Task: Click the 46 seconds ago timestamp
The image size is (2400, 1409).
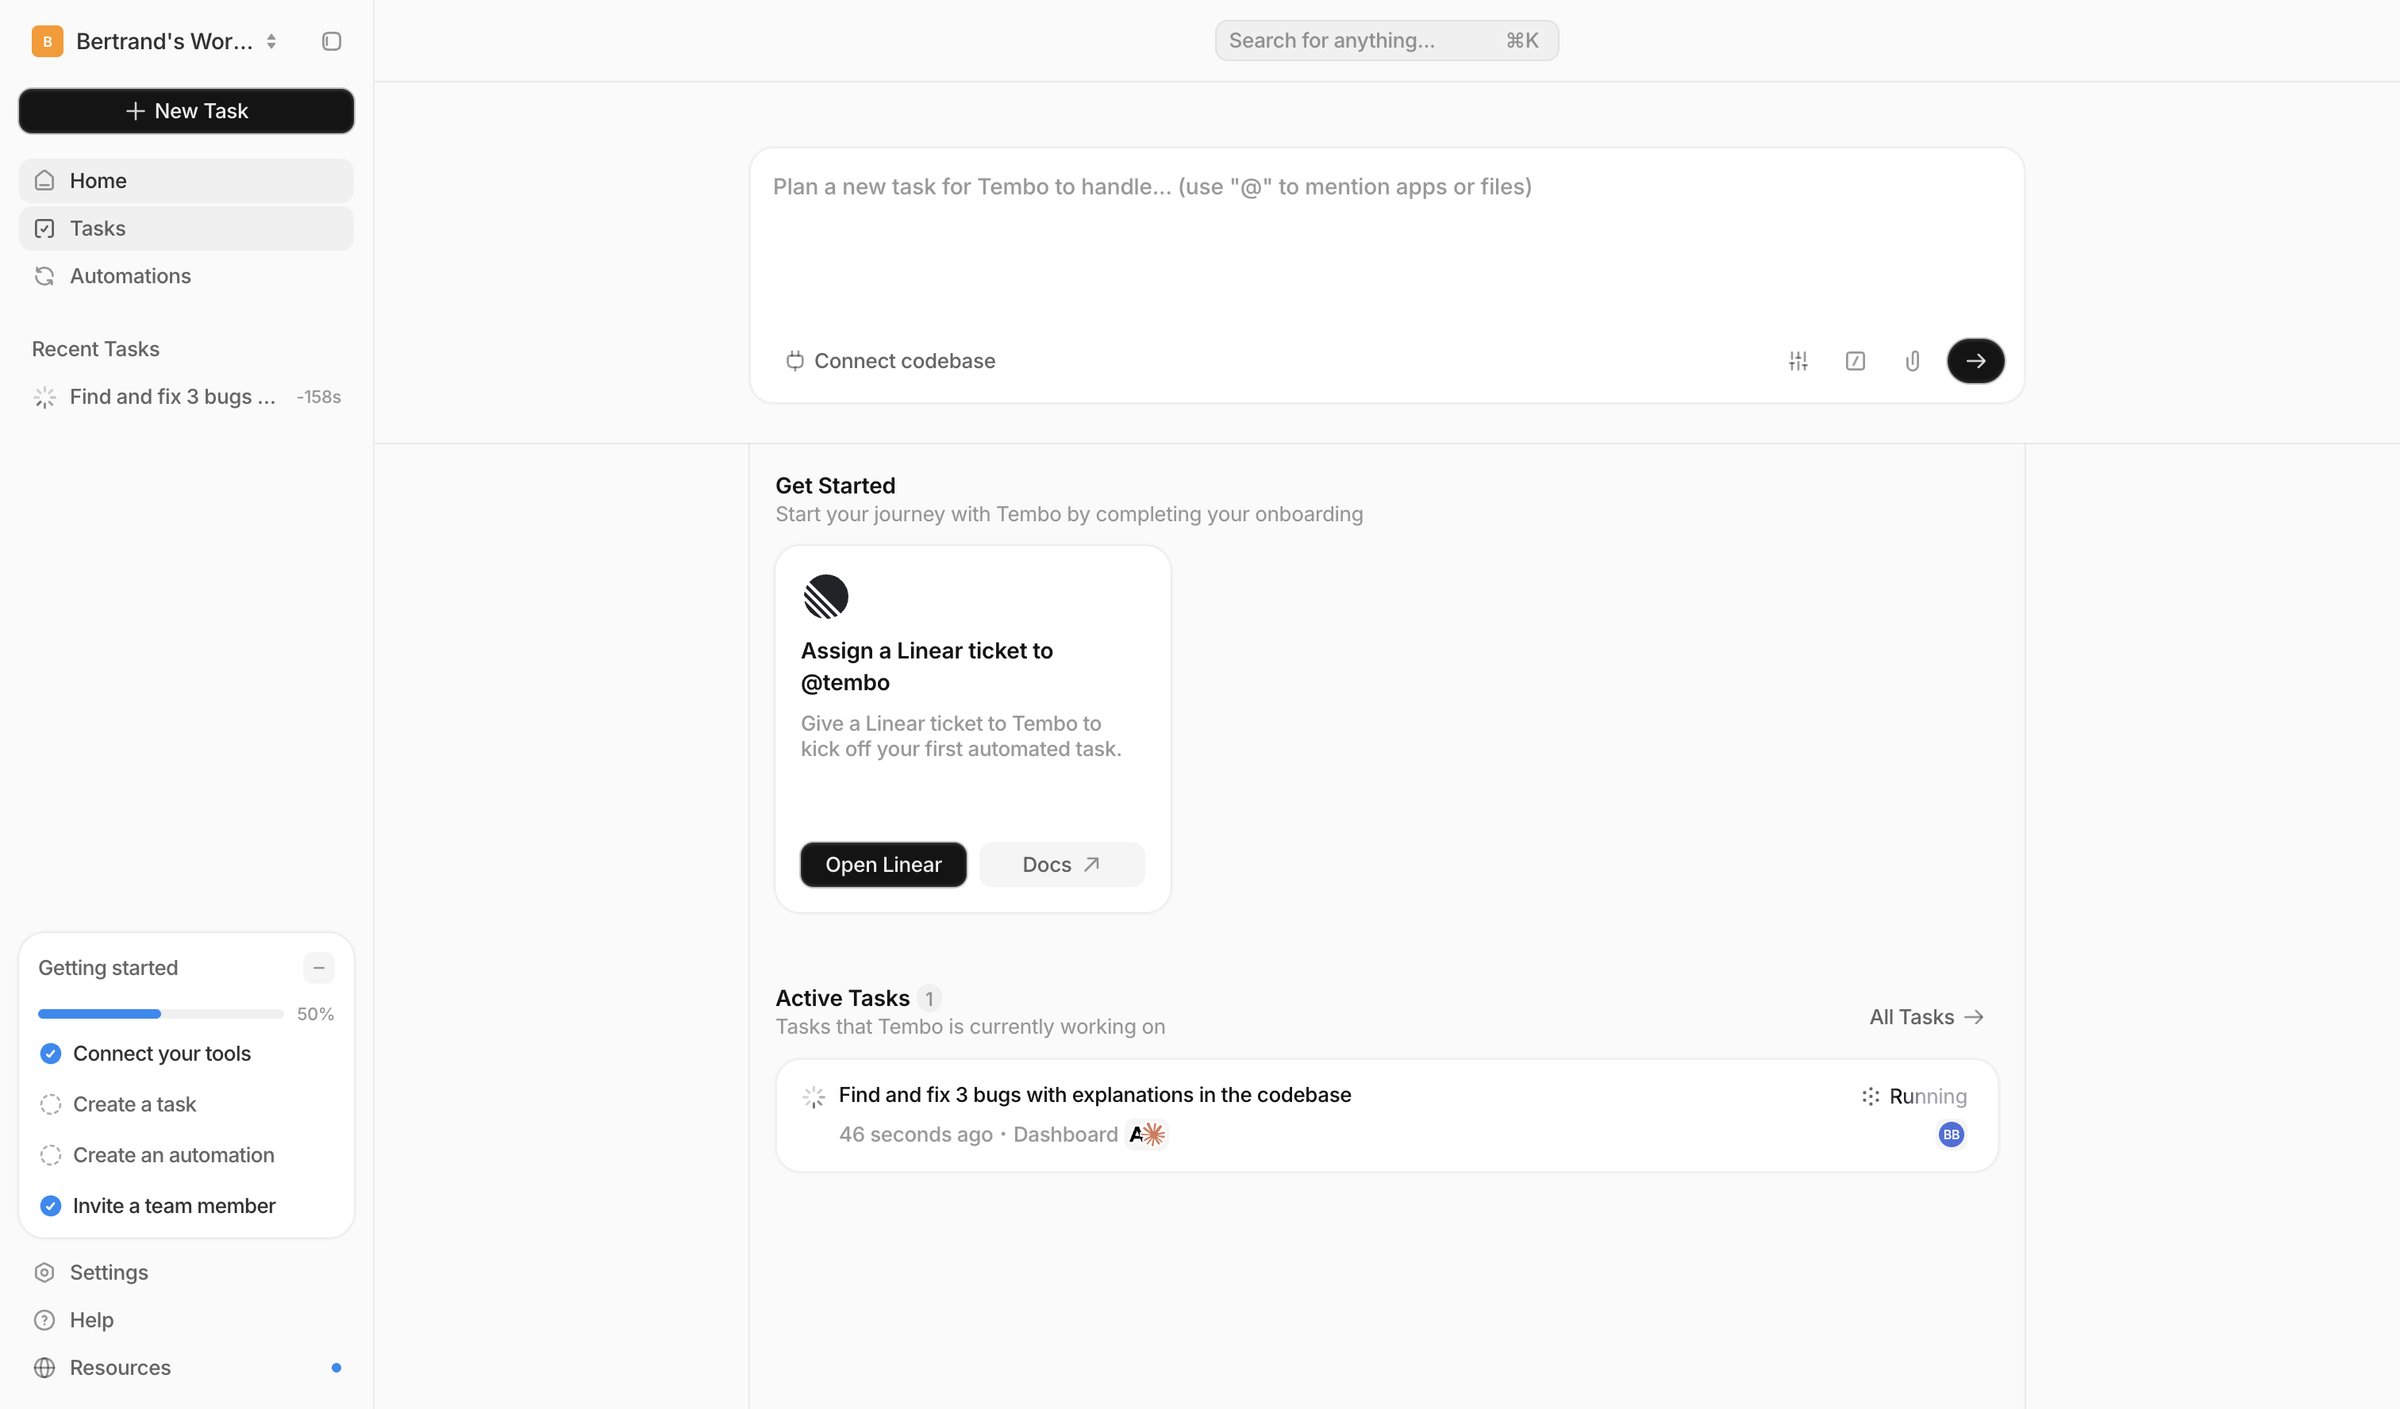Action: click(915, 1135)
